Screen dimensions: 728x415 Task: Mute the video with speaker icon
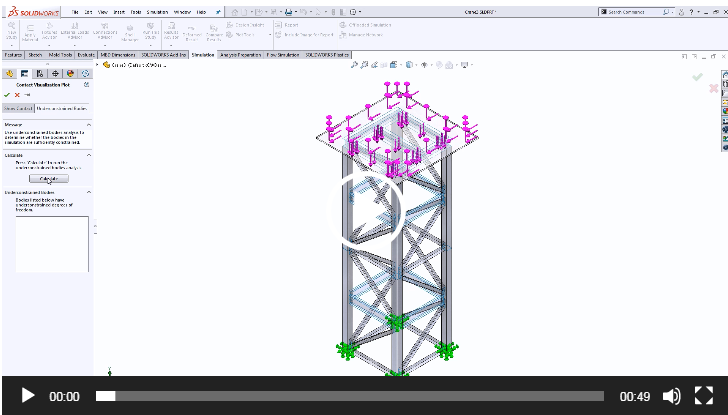pos(672,396)
